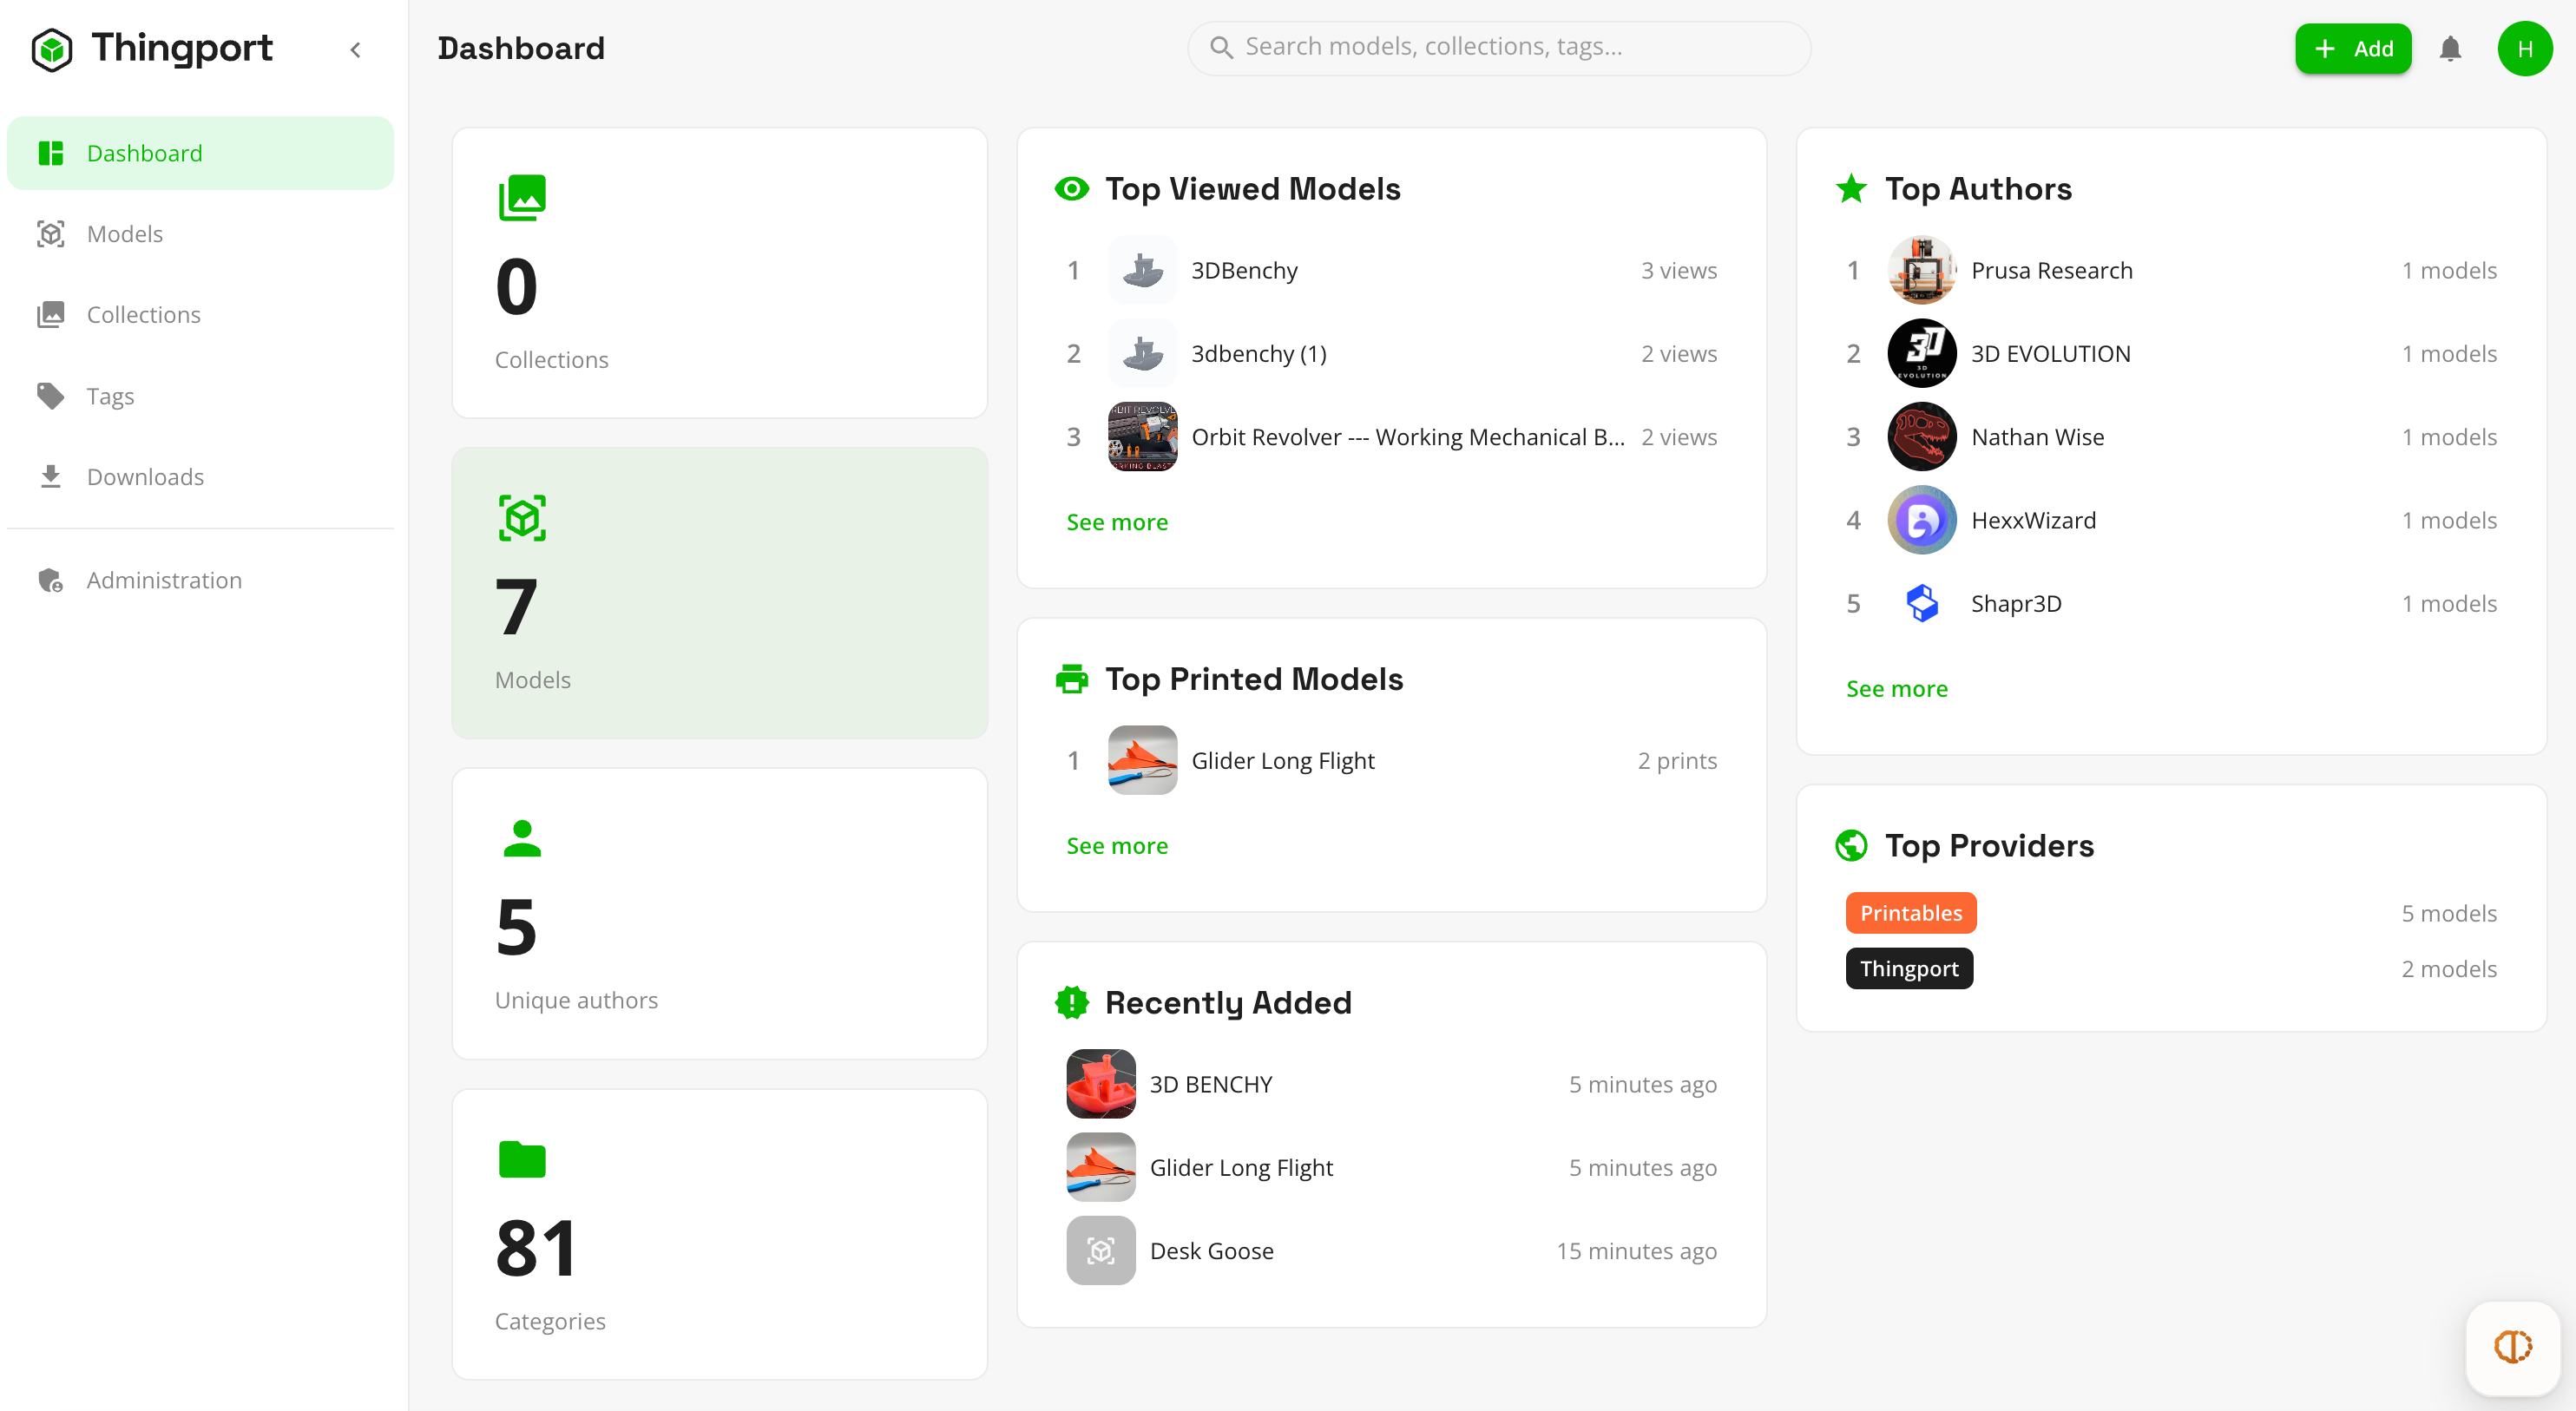The image size is (2576, 1411).
Task: Click the Prusa Research author avatar
Action: point(1921,270)
